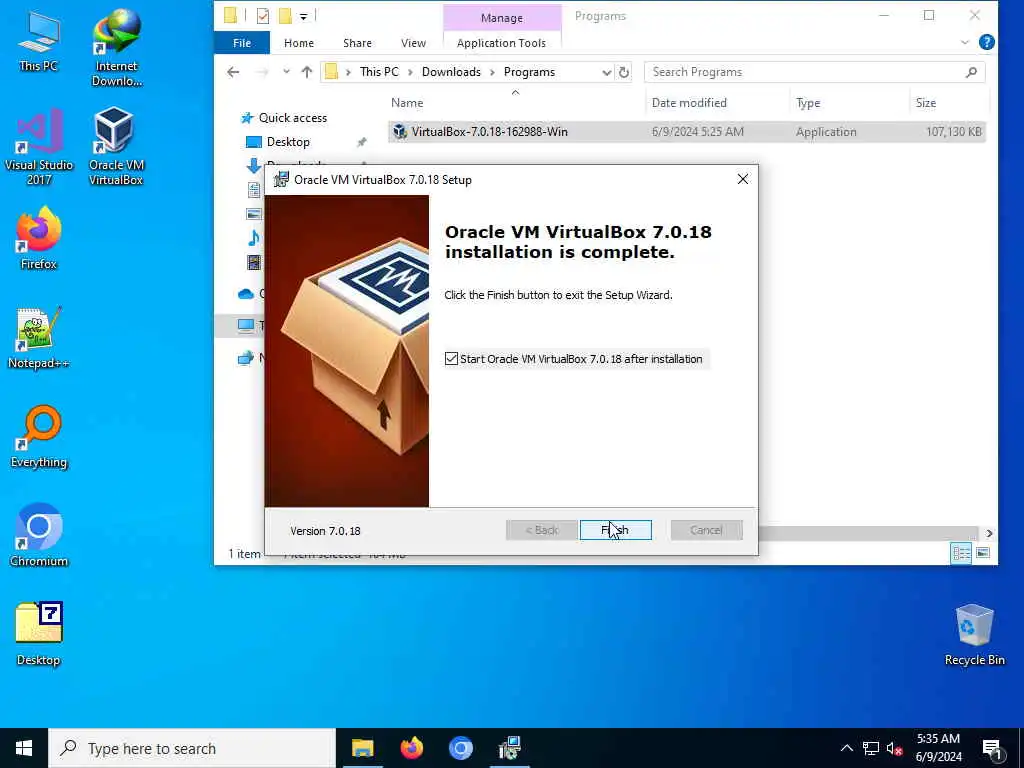Screen dimensions: 1024x768
Task: Launch Chromium desktop shortcut
Action: point(39,536)
